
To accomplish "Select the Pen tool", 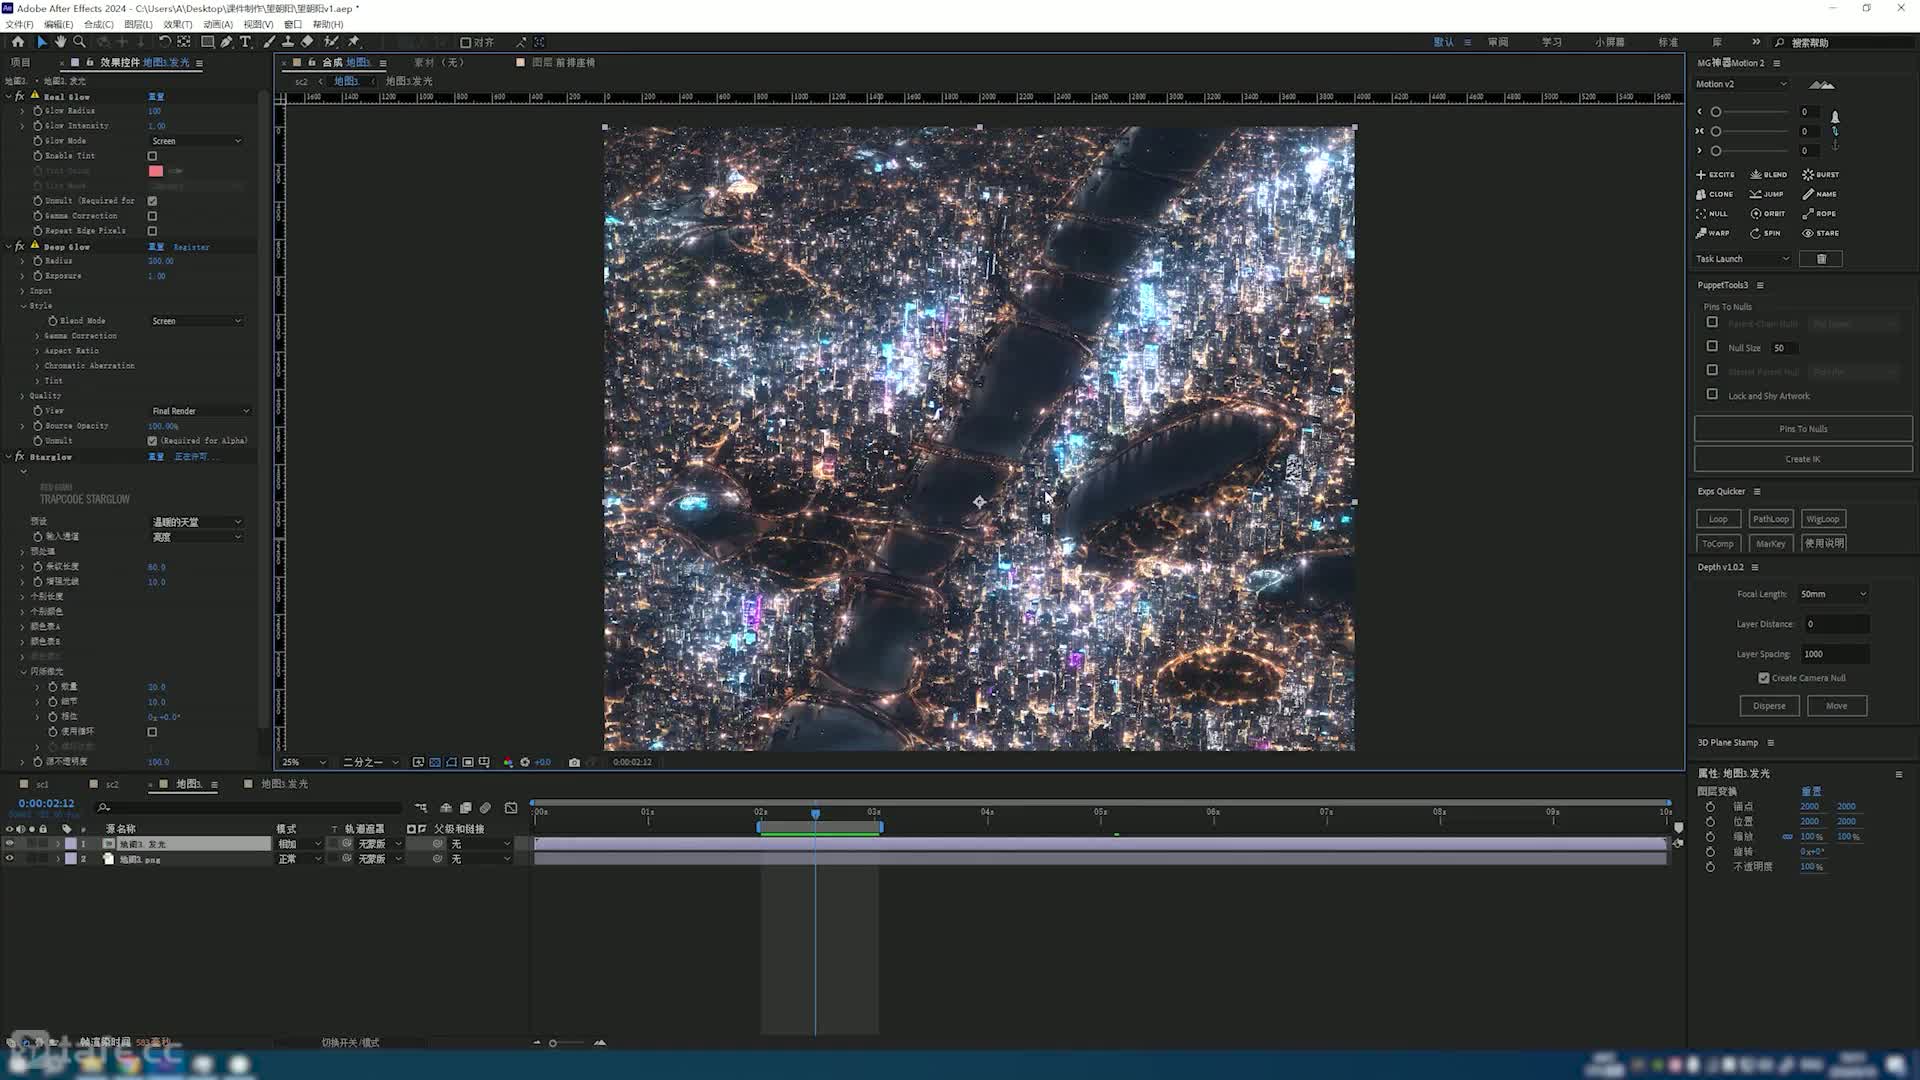I will [227, 42].
